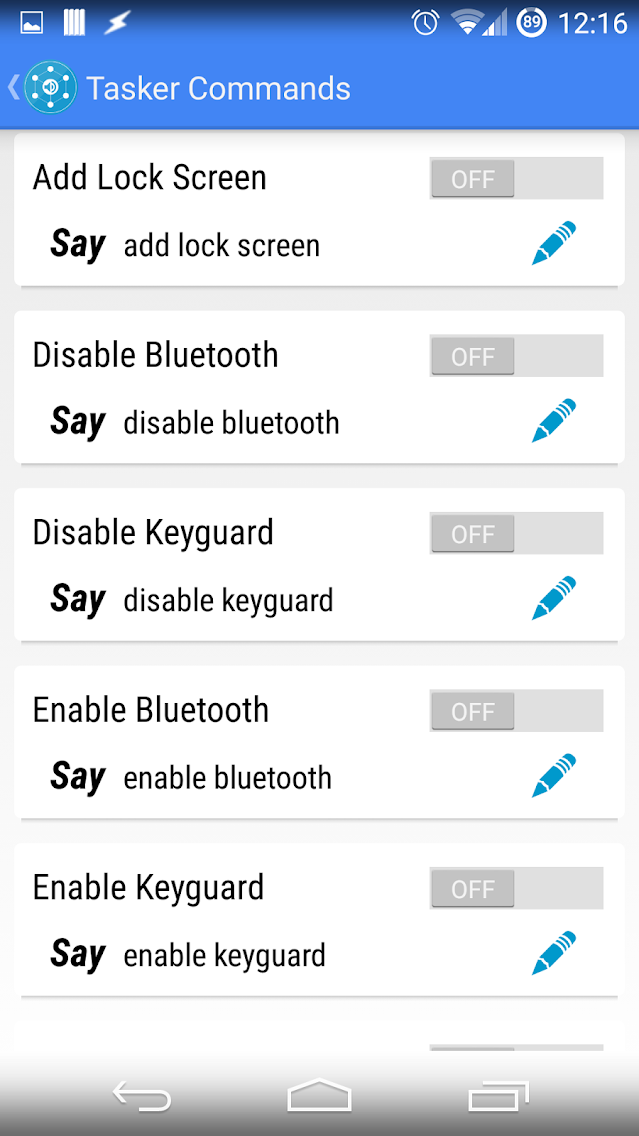The width and height of the screenshot is (639, 1136).
Task: Turn on the Disable Keyguard switch
Action: tap(516, 534)
